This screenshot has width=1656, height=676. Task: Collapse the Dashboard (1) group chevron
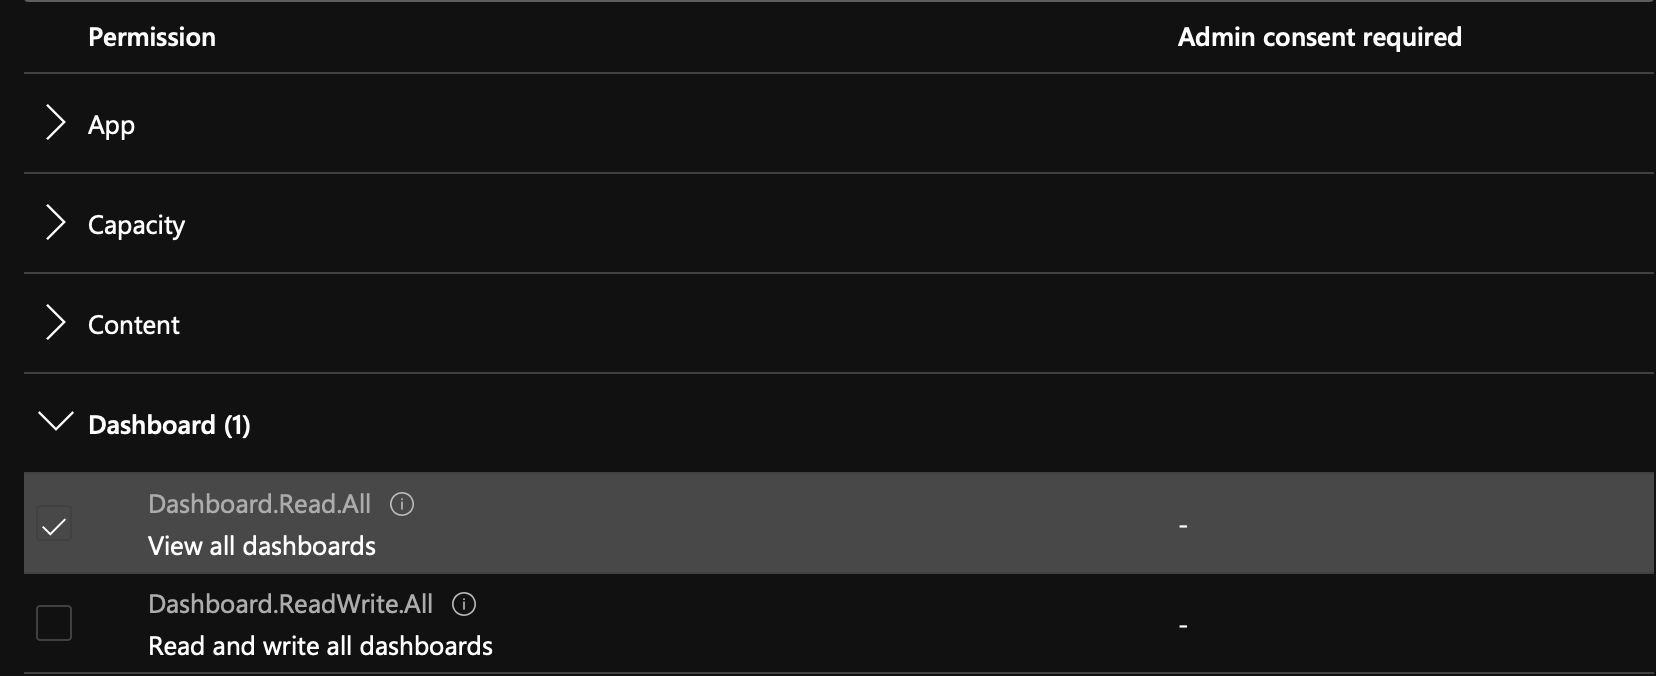[x=55, y=421]
